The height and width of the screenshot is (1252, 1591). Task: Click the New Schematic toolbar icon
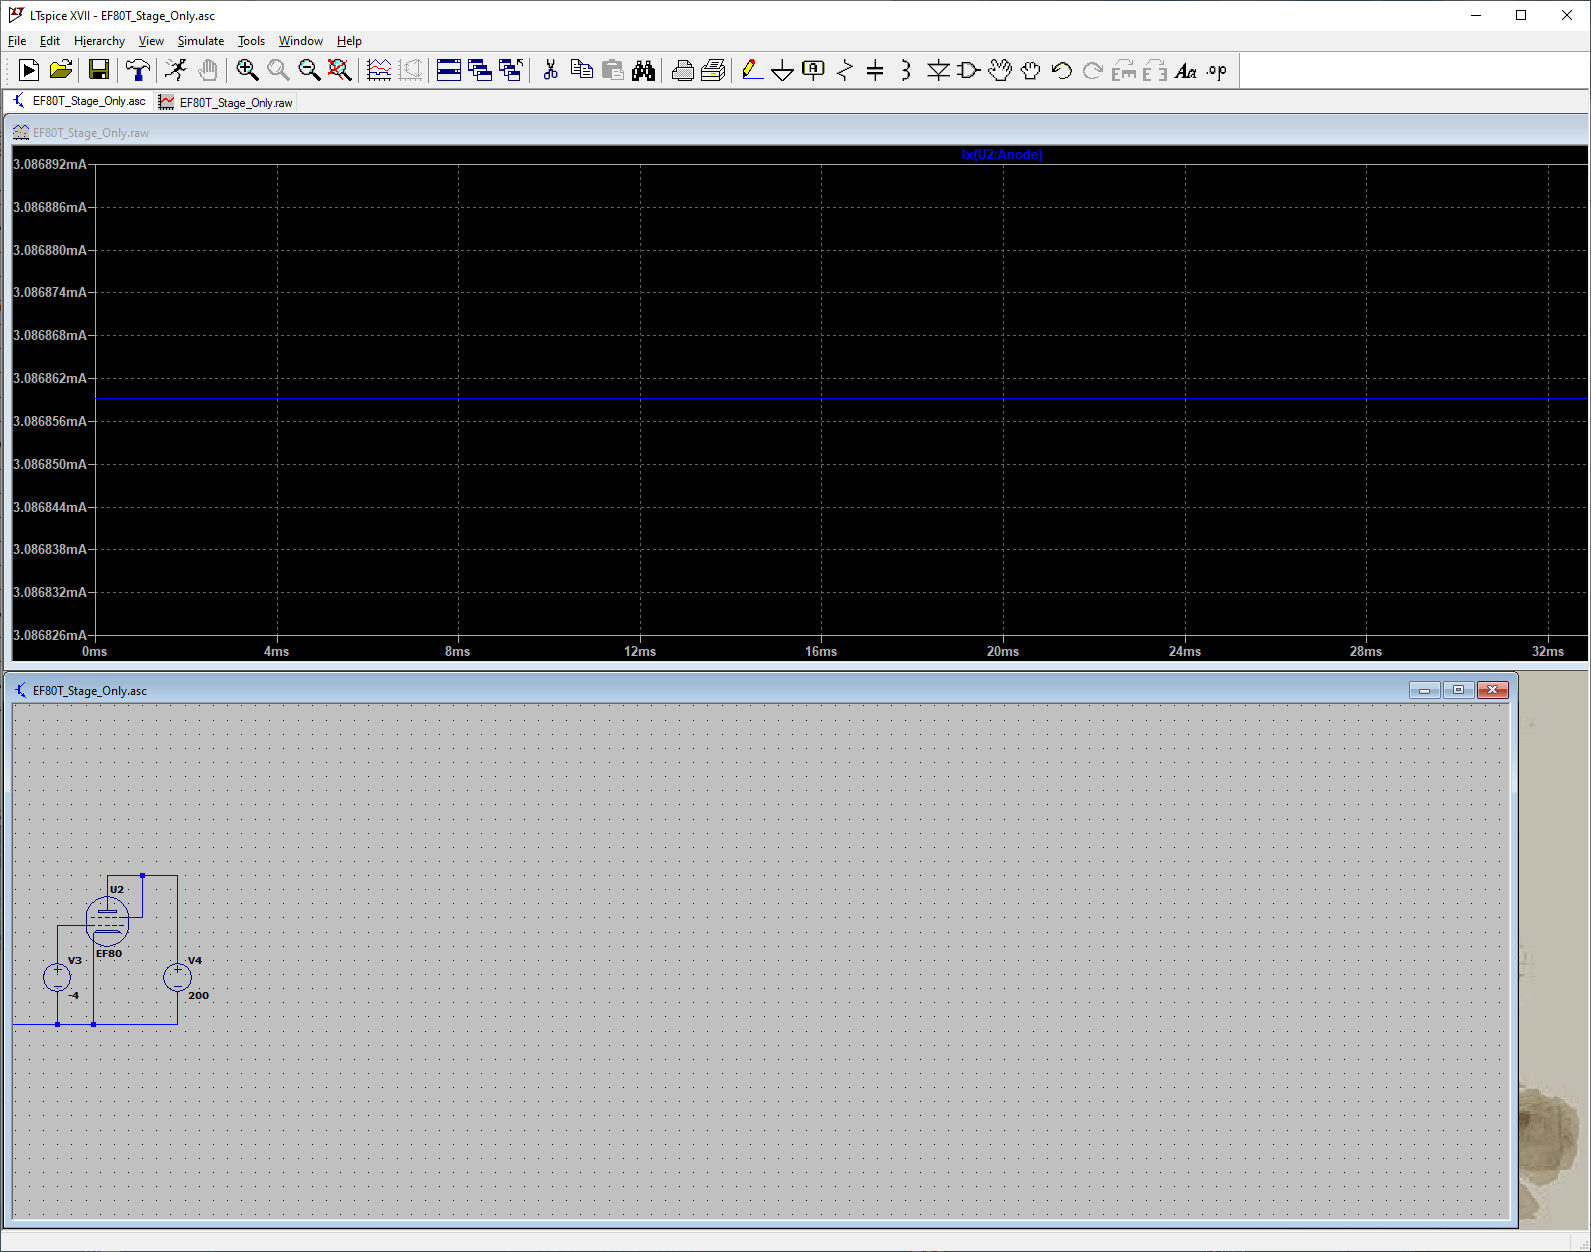[x=29, y=70]
